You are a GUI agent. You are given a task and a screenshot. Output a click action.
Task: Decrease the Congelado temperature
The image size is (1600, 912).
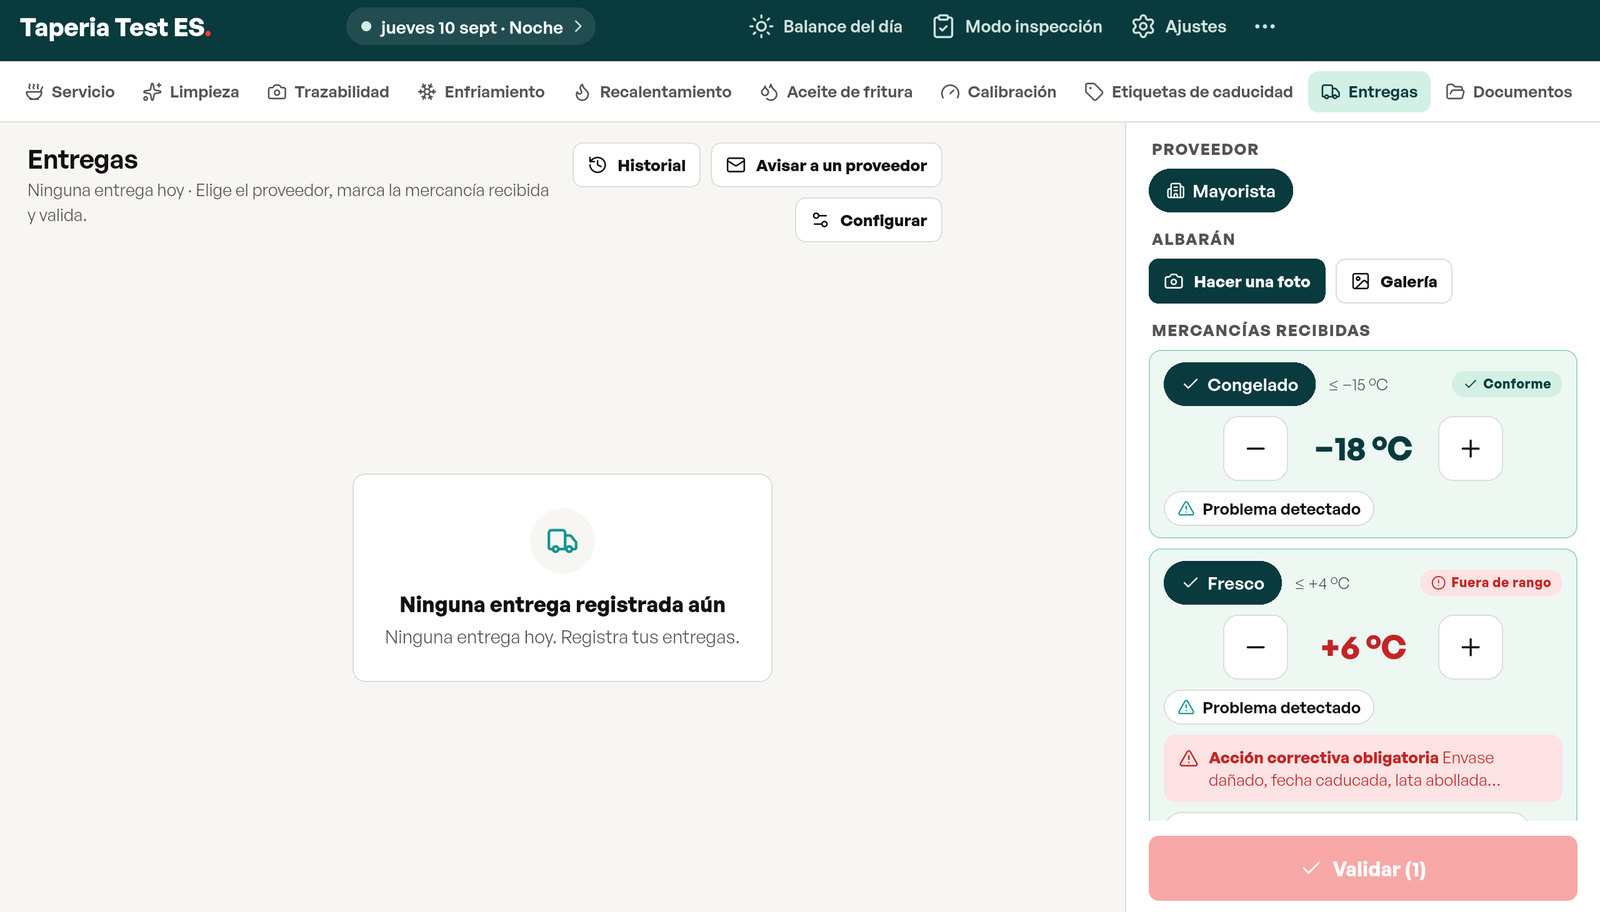(x=1255, y=449)
